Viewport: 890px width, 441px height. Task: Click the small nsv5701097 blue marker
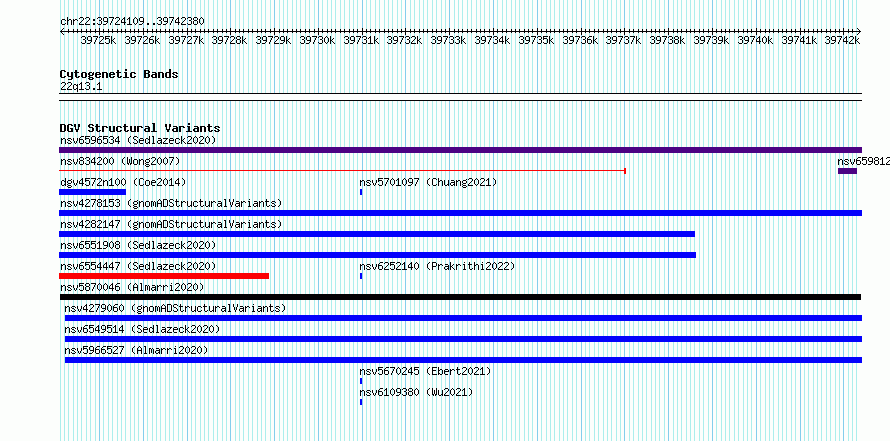(x=361, y=192)
